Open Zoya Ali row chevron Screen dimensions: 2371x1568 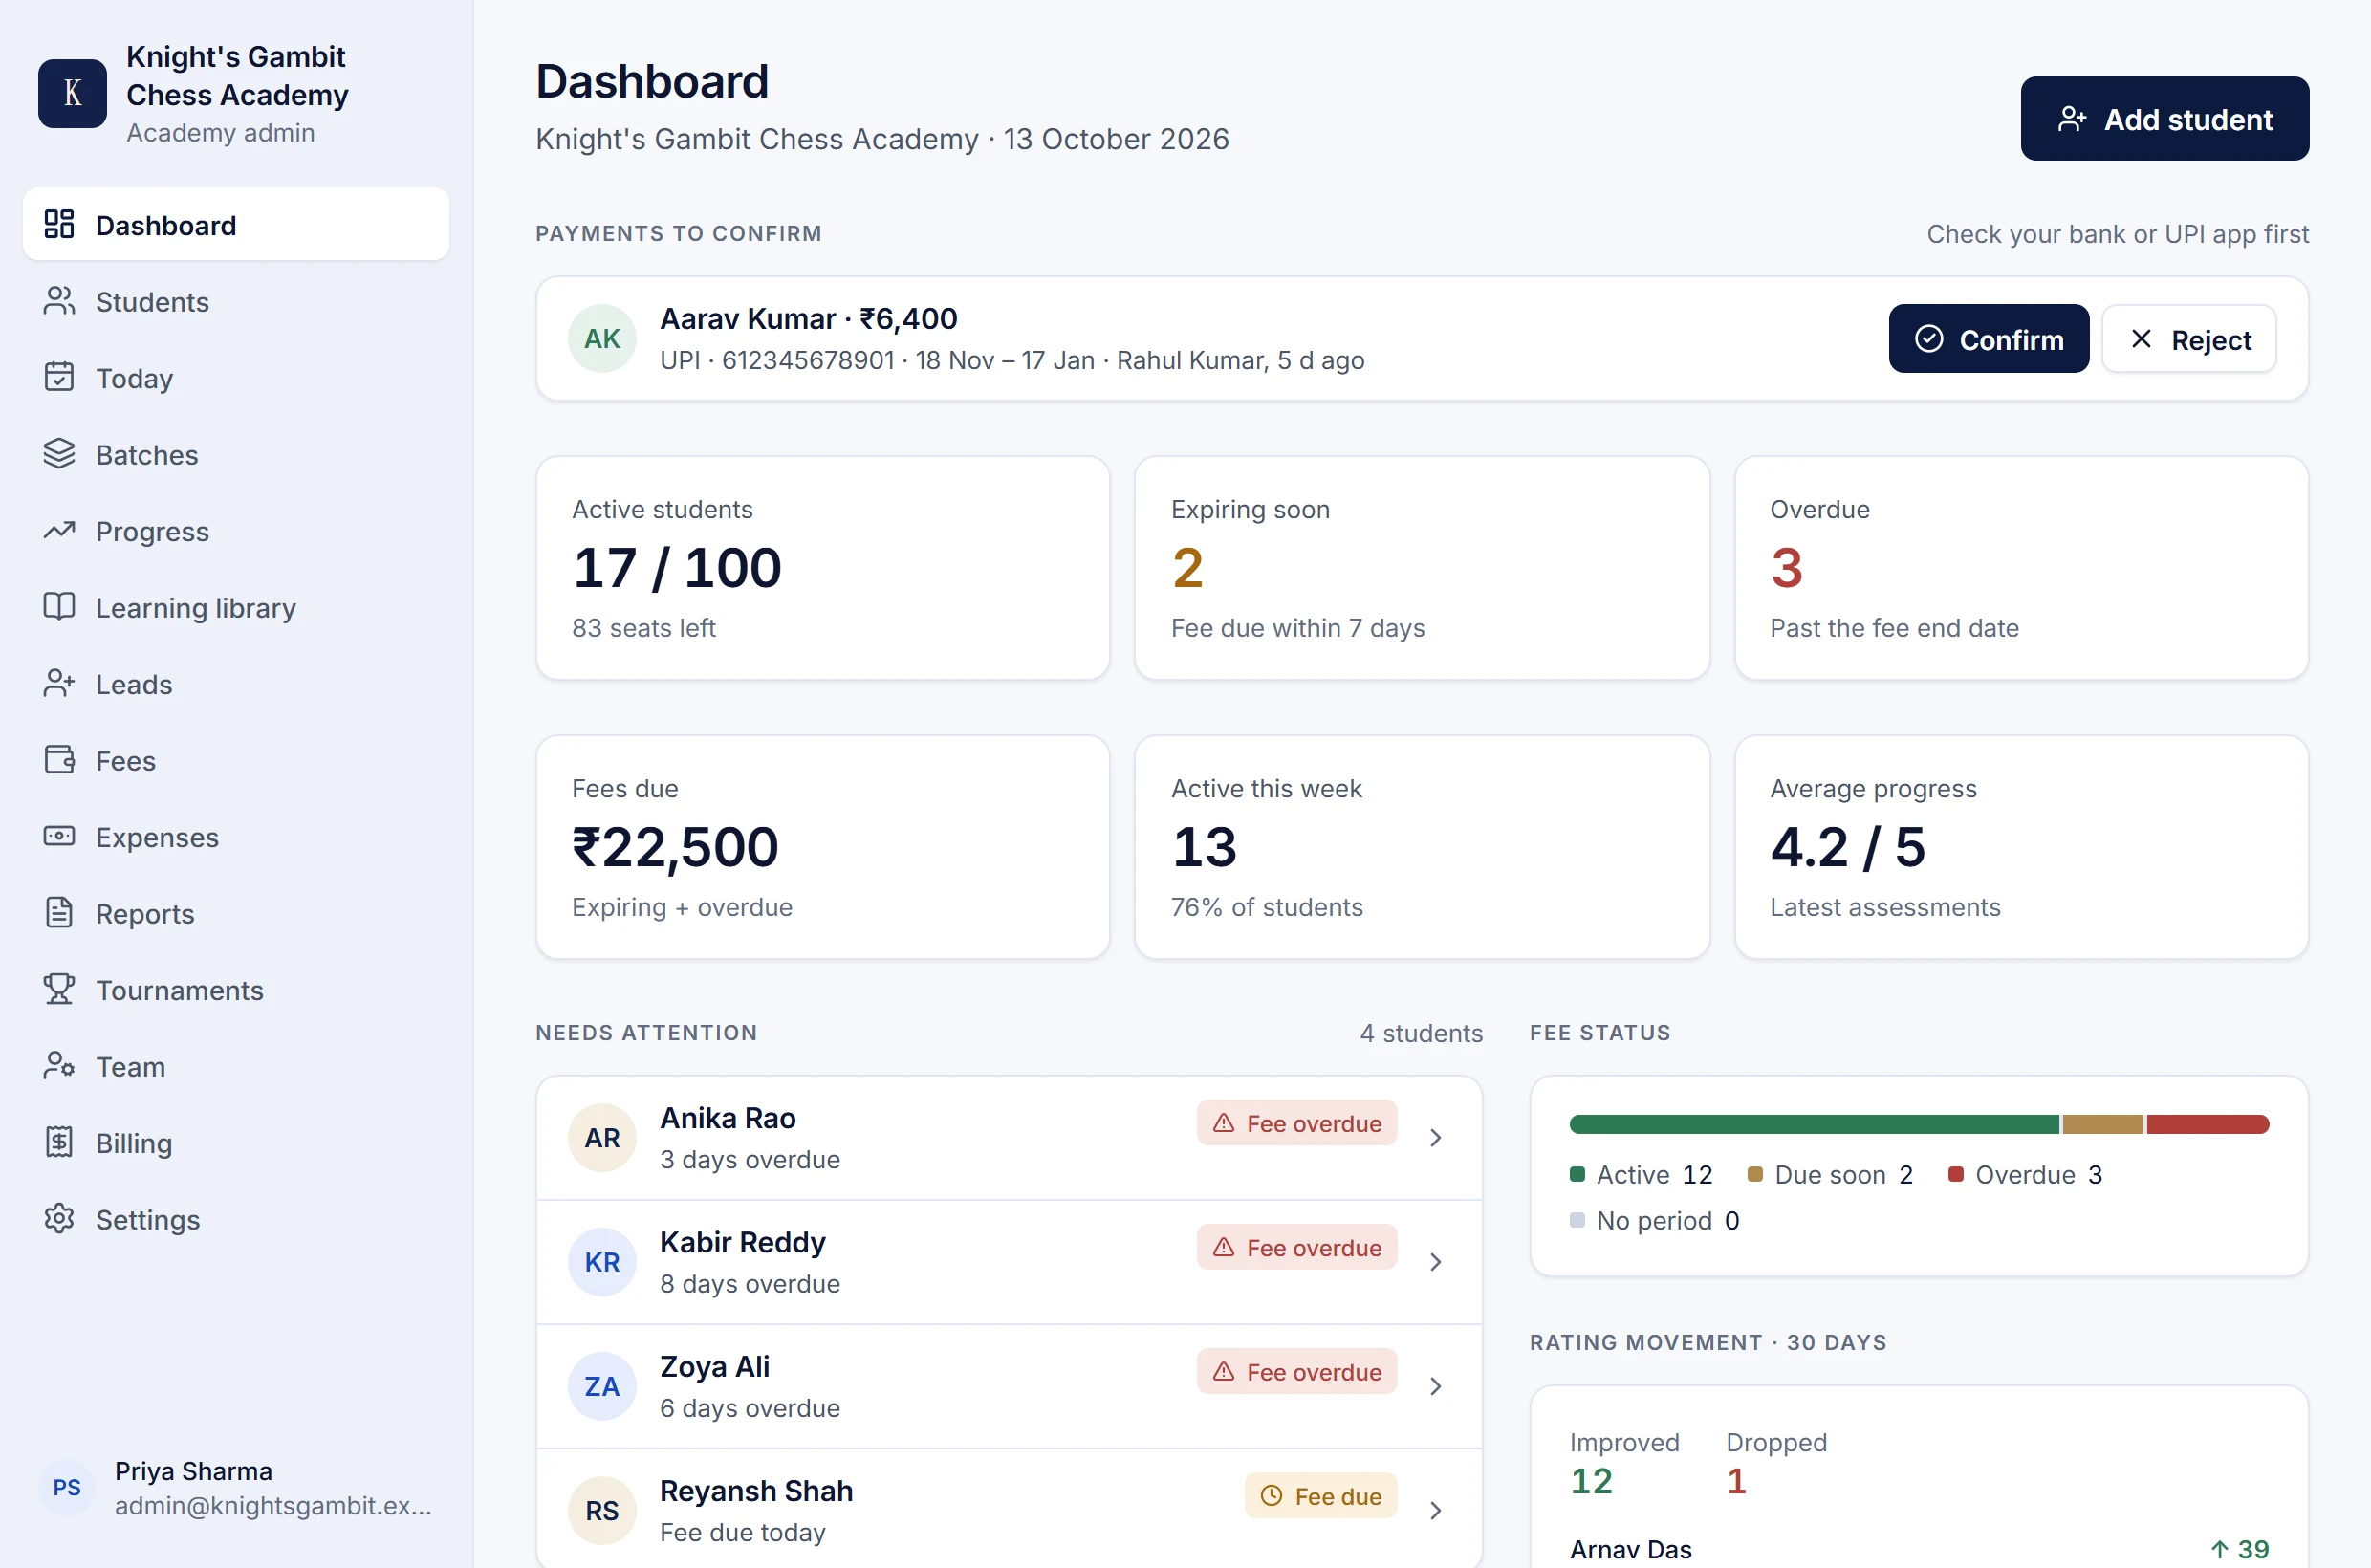click(1435, 1386)
